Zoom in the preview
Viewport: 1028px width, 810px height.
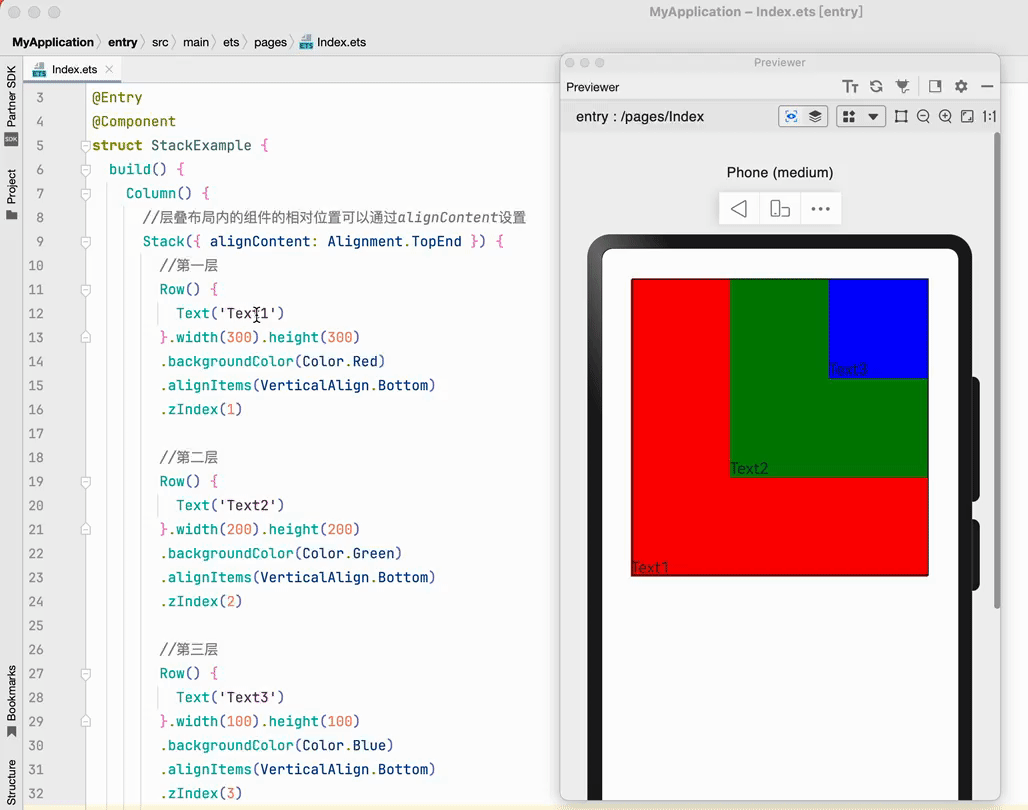(x=945, y=117)
